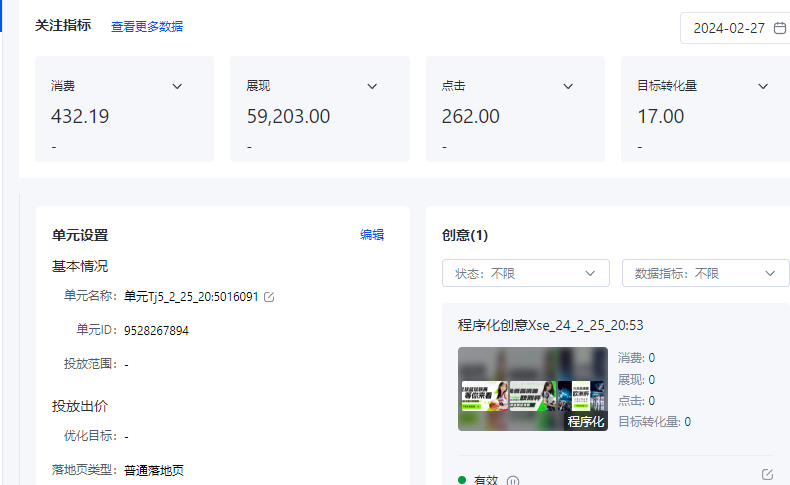The image size is (790, 485).
Task: Click the 基本情况 section label
Action: (80, 266)
